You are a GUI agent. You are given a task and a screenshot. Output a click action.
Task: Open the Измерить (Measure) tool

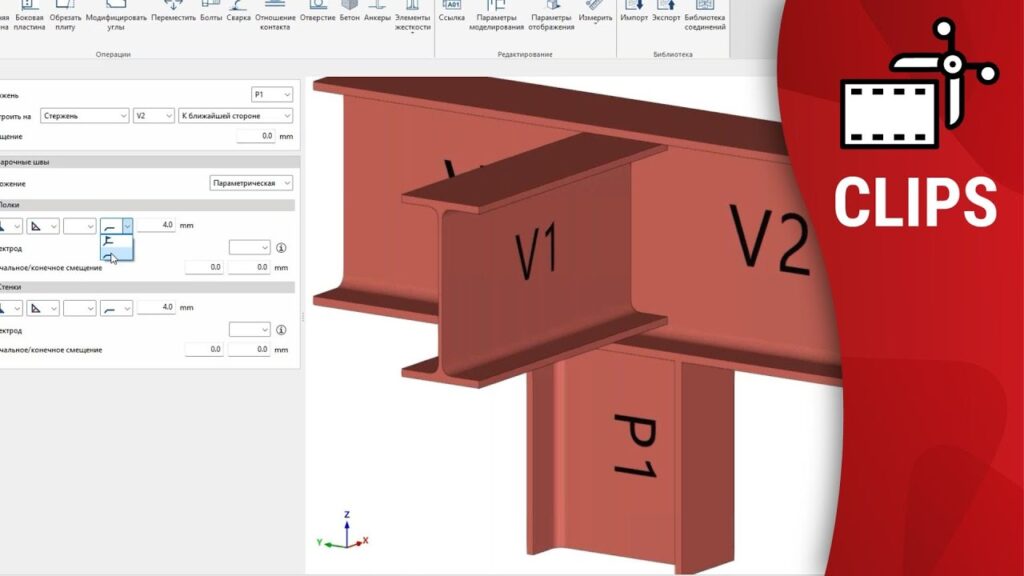tap(595, 12)
